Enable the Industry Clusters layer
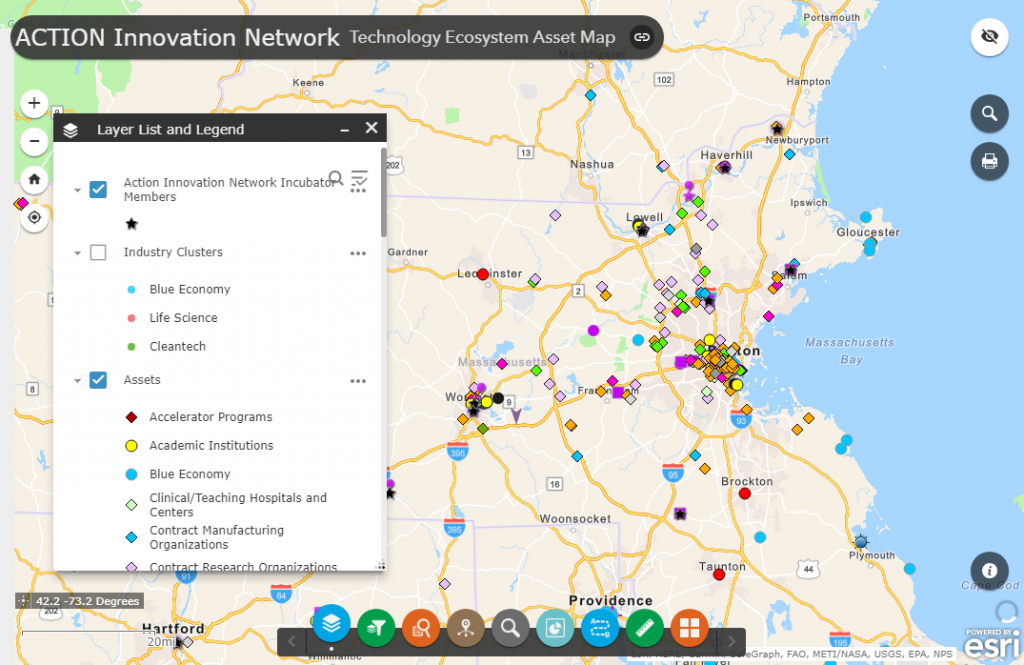The width and height of the screenshot is (1024, 665). pyautogui.click(x=97, y=252)
